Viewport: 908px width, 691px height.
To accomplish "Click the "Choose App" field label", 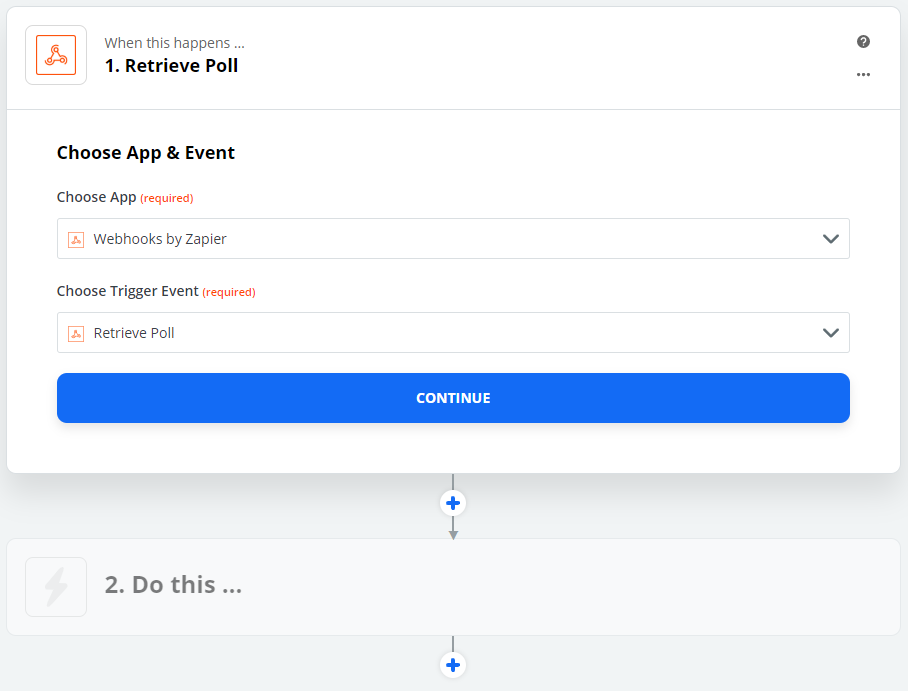I will [x=97, y=198].
